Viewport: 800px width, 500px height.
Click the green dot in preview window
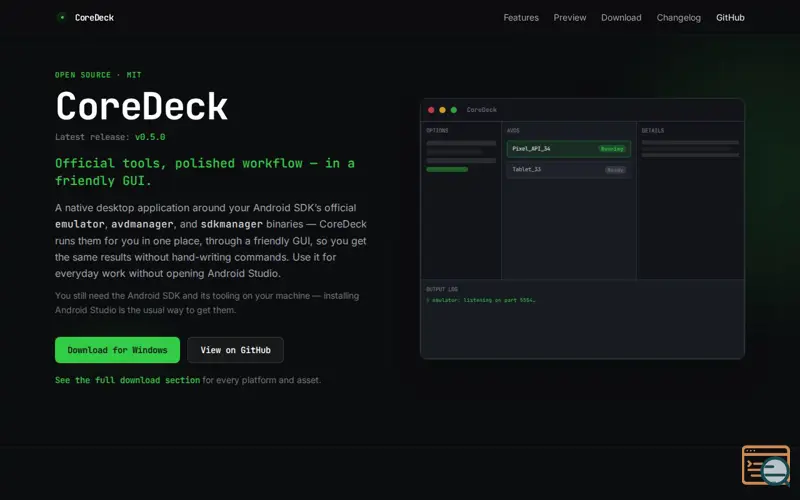pyautogui.click(x=454, y=110)
